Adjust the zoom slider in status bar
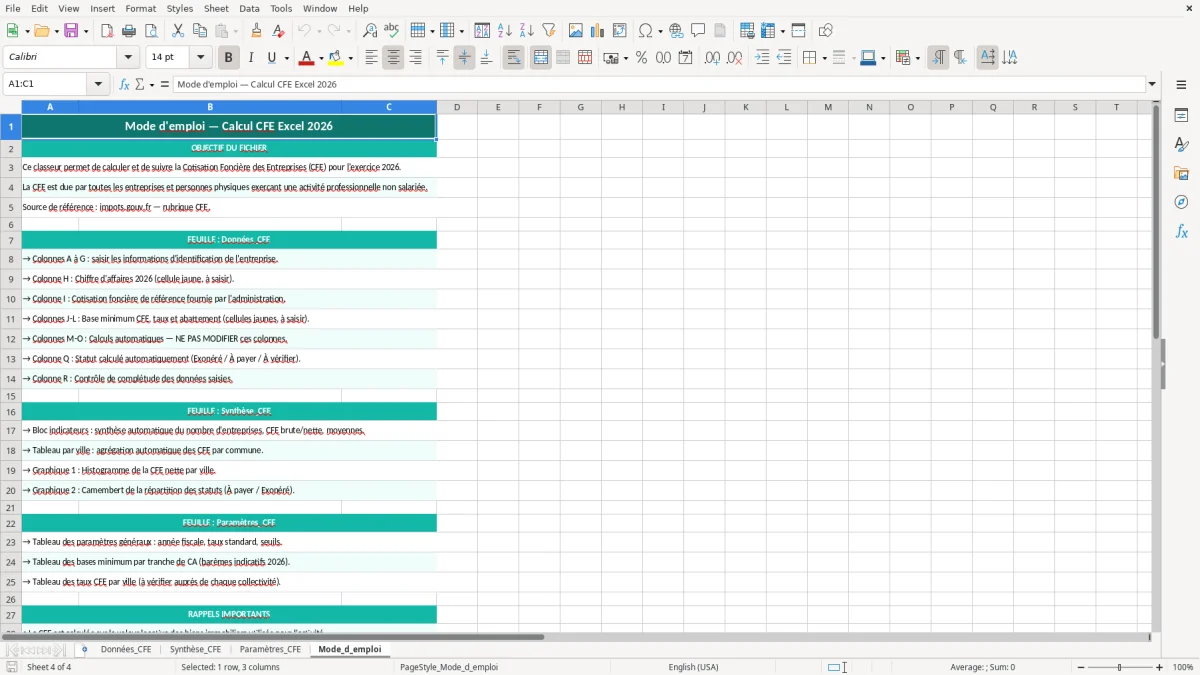1200x675 pixels. pos(1119,667)
